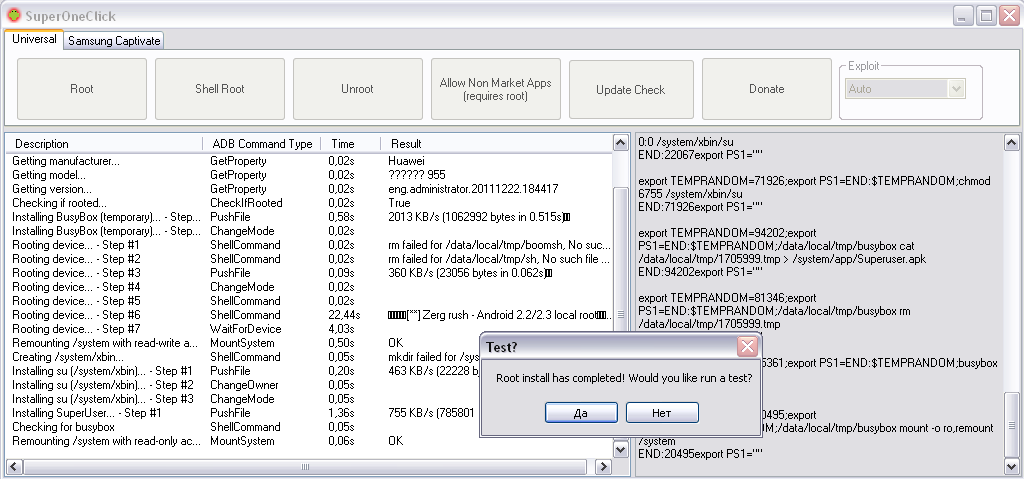Sort by ADB Command Type column header
The height and width of the screenshot is (479, 1024).
click(x=263, y=144)
